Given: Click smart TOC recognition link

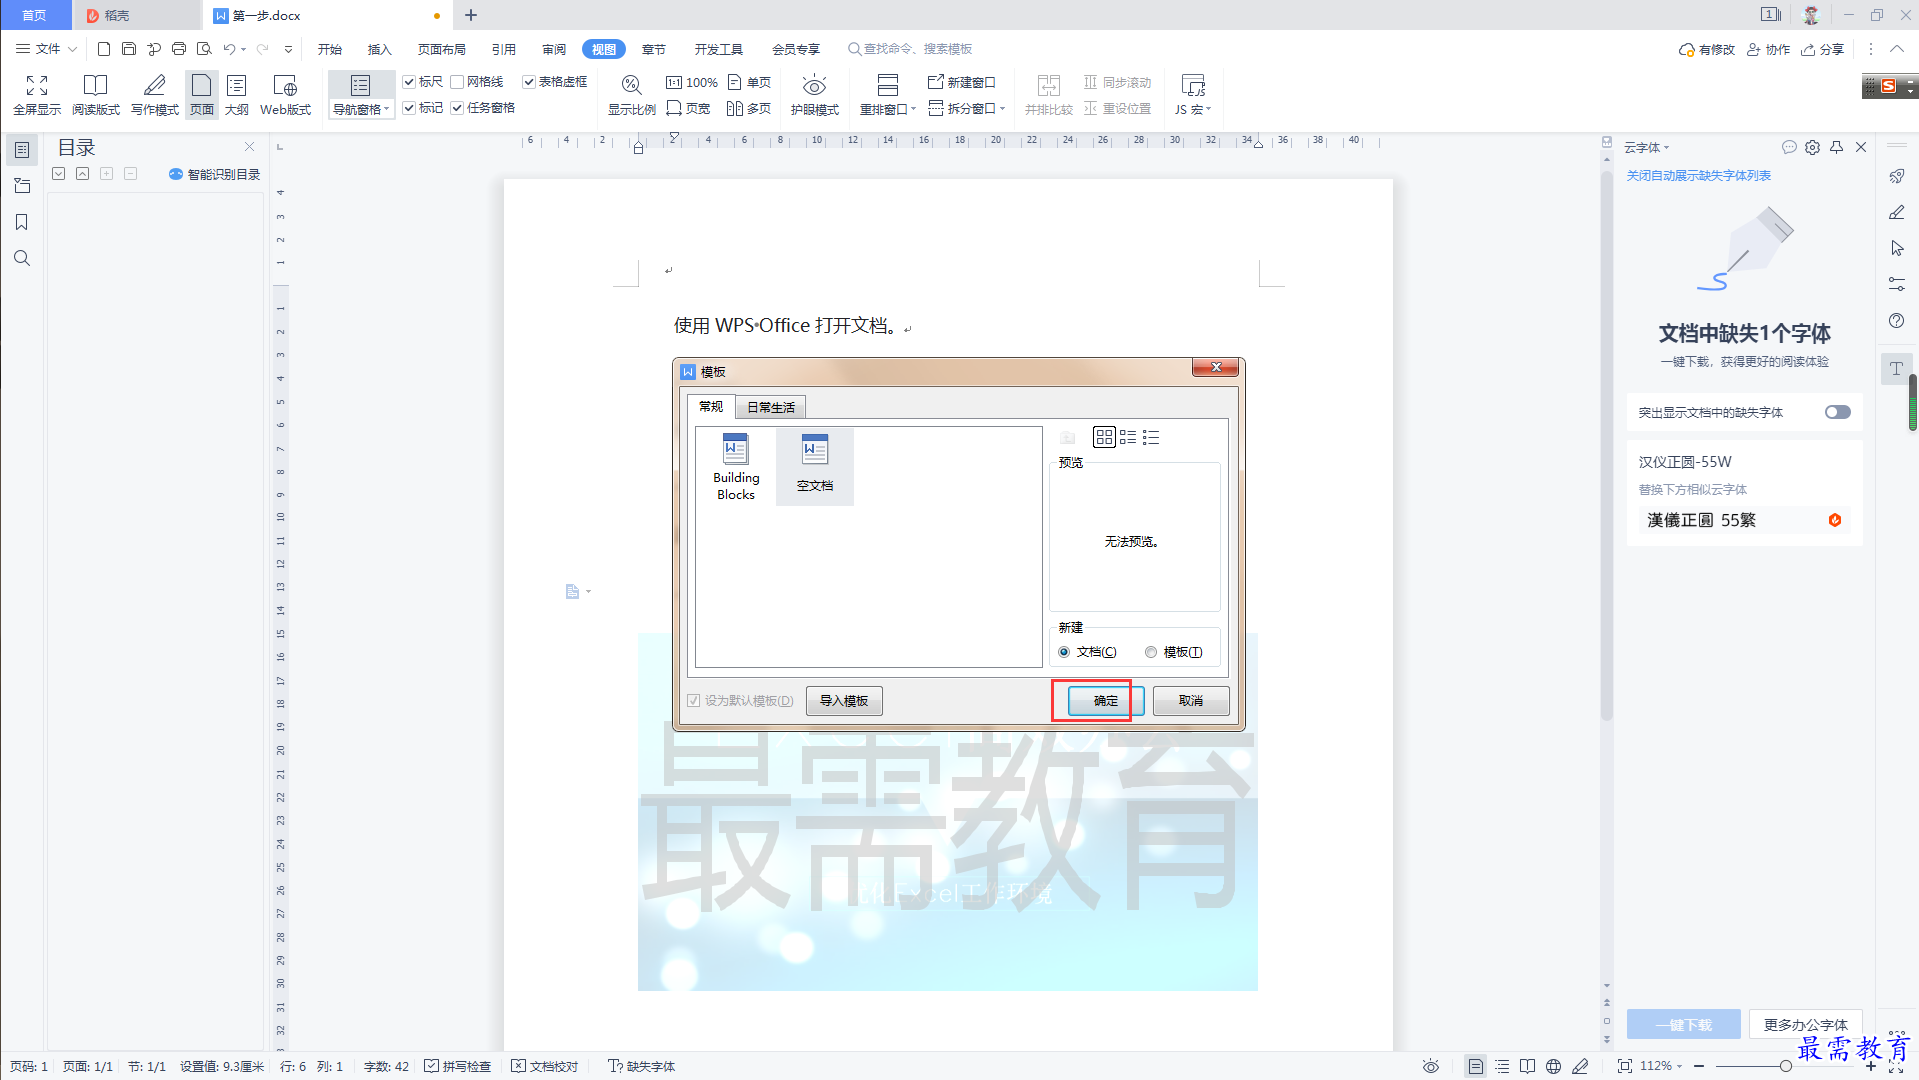Looking at the screenshot, I should click(x=215, y=174).
